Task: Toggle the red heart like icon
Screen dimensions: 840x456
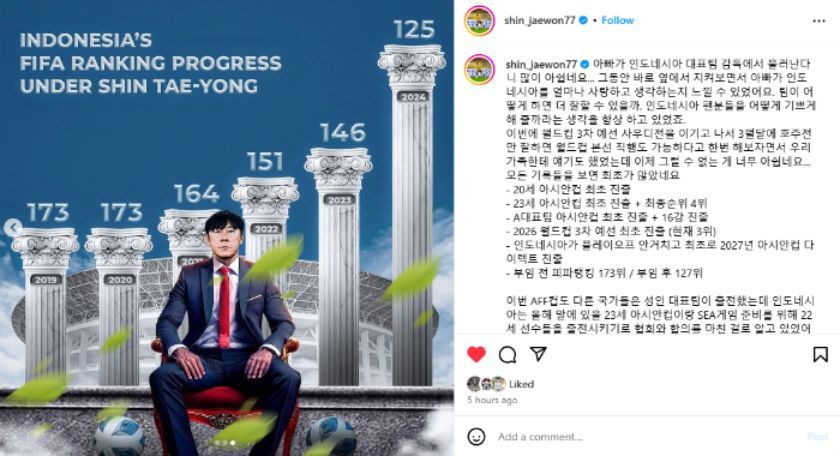Action: (476, 354)
